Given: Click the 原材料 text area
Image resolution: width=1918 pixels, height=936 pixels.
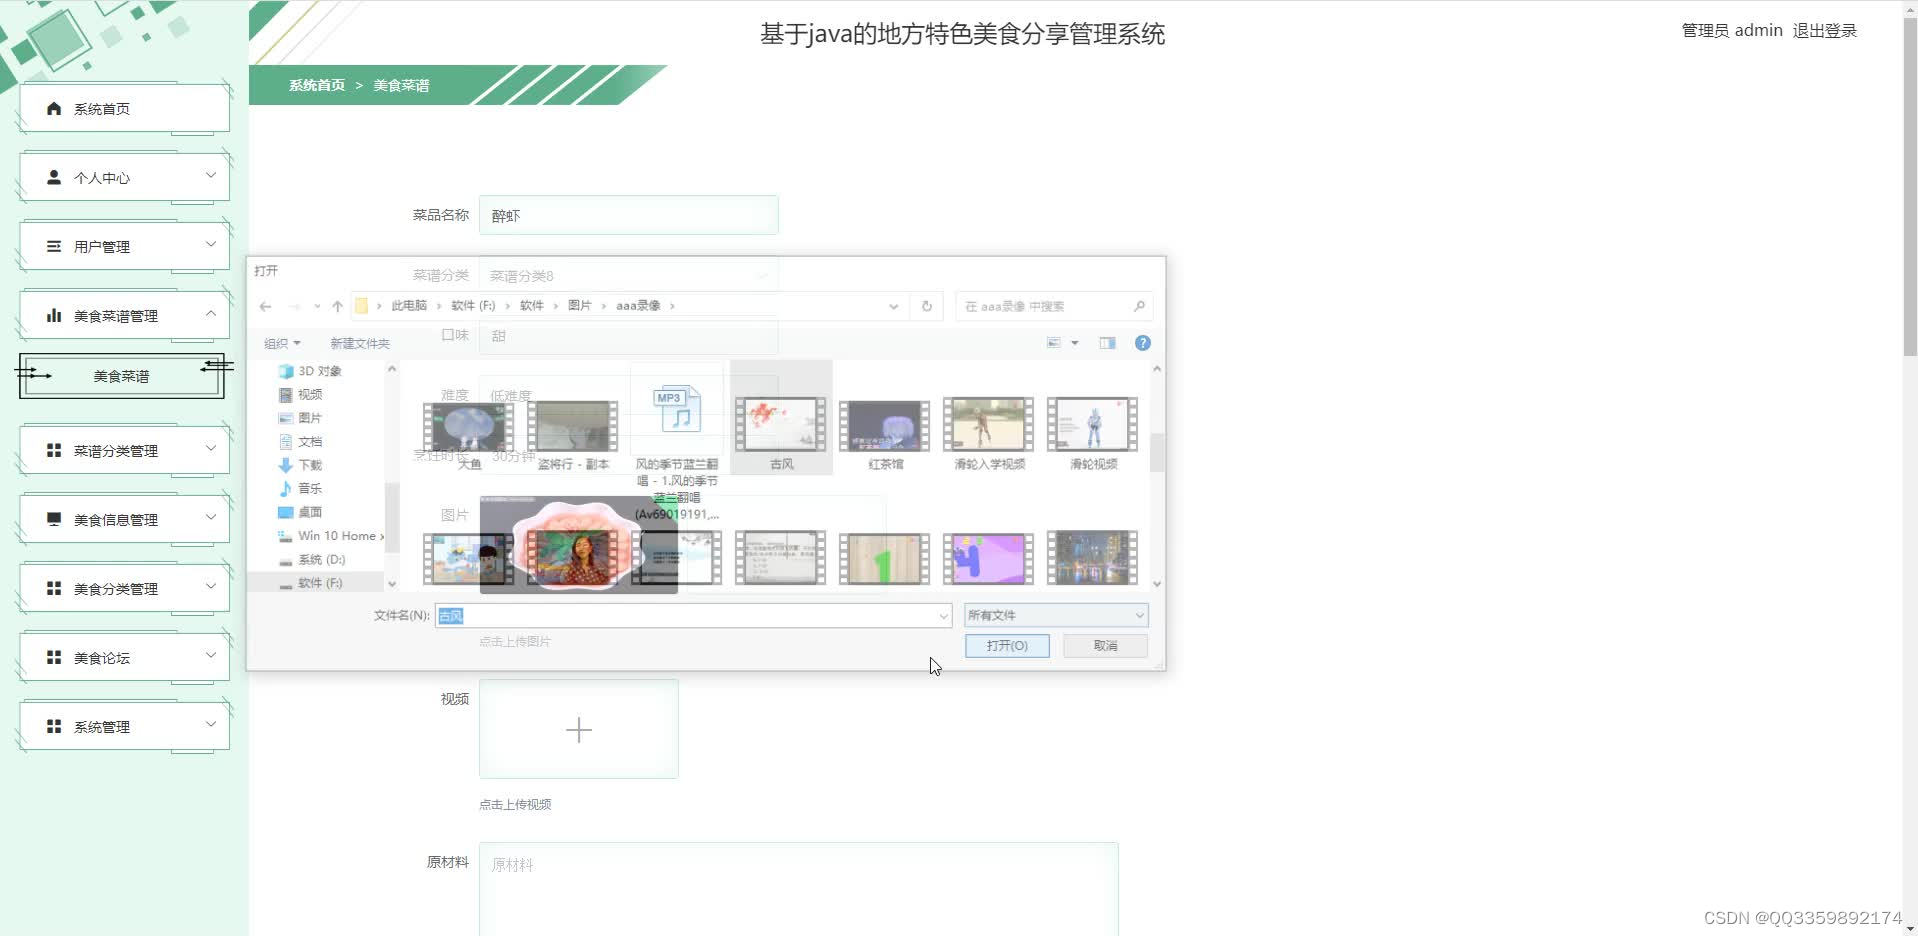Looking at the screenshot, I should click(799, 889).
